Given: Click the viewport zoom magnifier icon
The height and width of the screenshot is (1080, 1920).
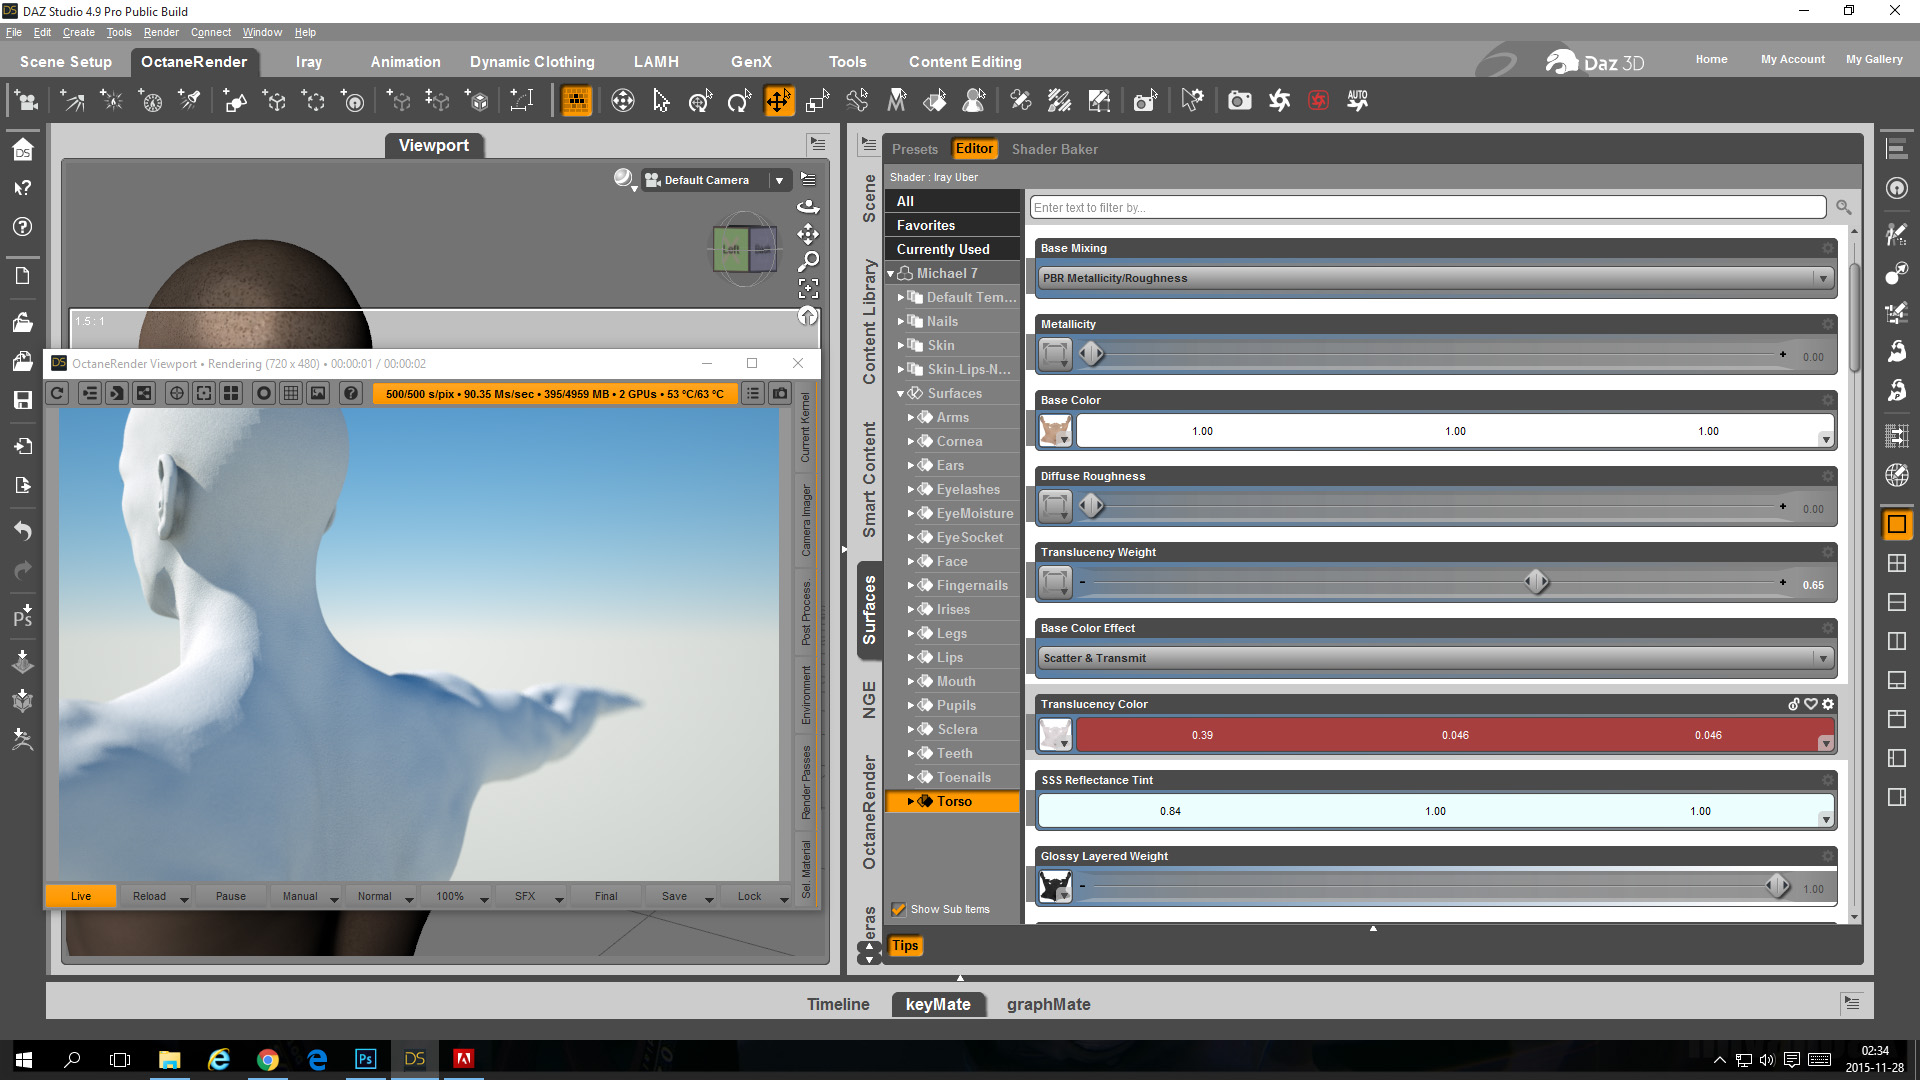Looking at the screenshot, I should point(808,262).
